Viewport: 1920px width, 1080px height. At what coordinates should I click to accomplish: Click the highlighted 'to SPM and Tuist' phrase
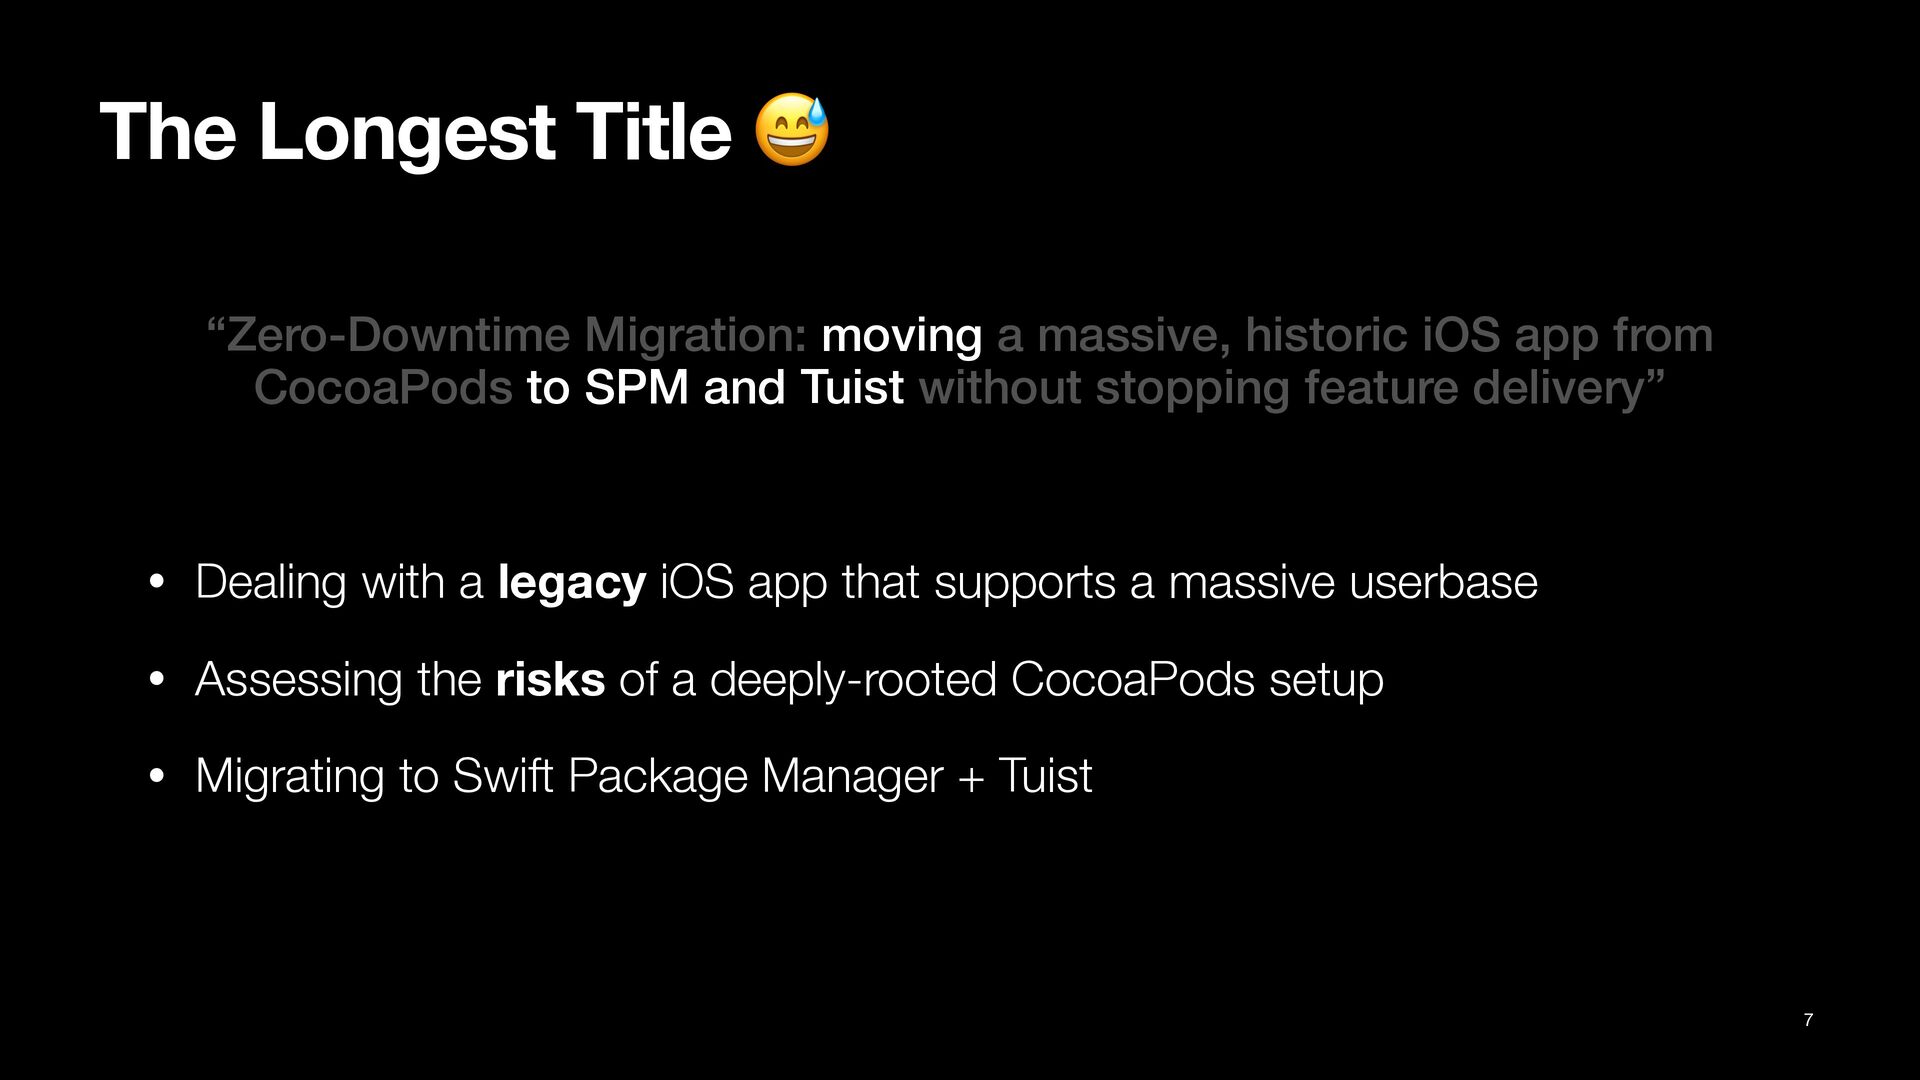tap(715, 388)
